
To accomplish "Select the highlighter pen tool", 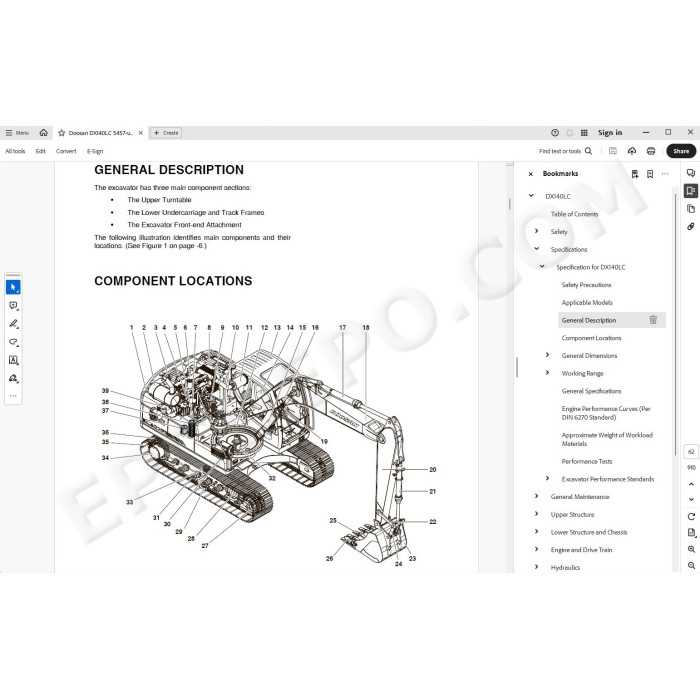I will click(x=13, y=324).
